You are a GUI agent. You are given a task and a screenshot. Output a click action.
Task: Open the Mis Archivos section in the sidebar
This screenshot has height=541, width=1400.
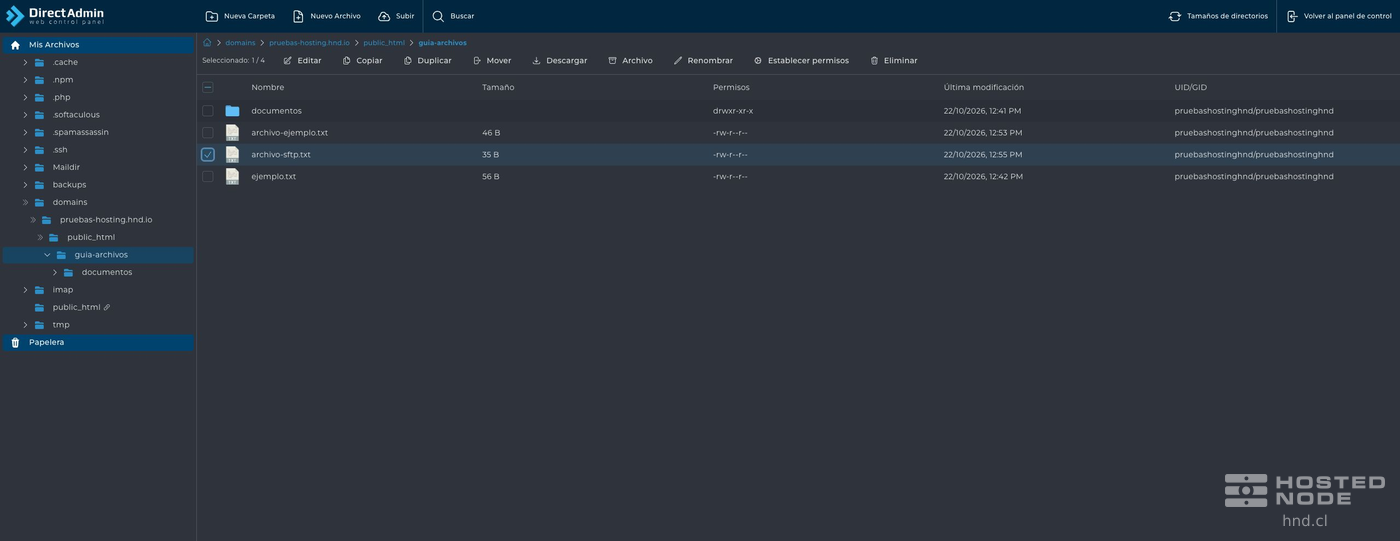(98, 45)
